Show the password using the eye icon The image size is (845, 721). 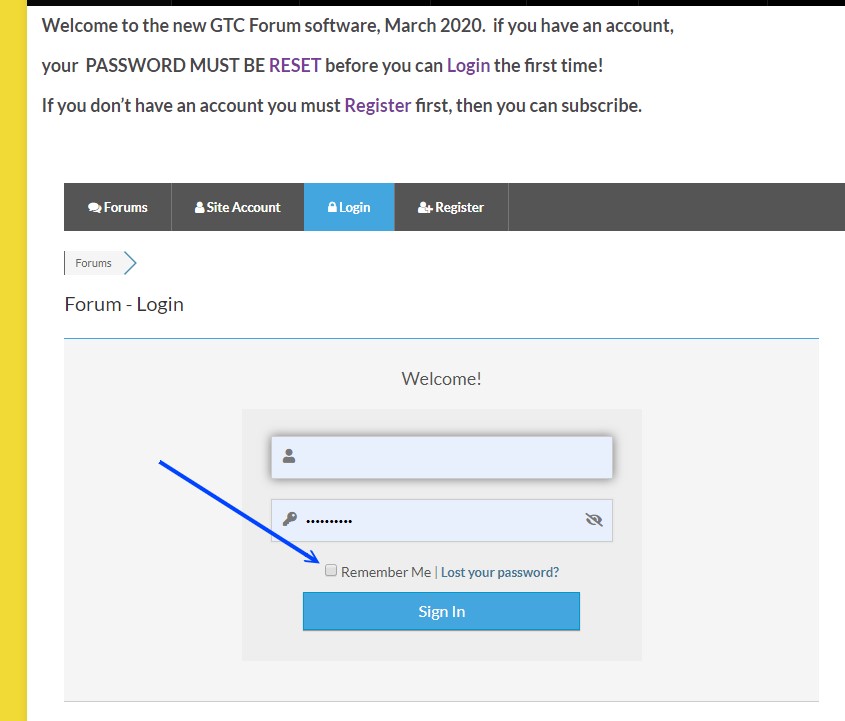pyautogui.click(x=594, y=520)
